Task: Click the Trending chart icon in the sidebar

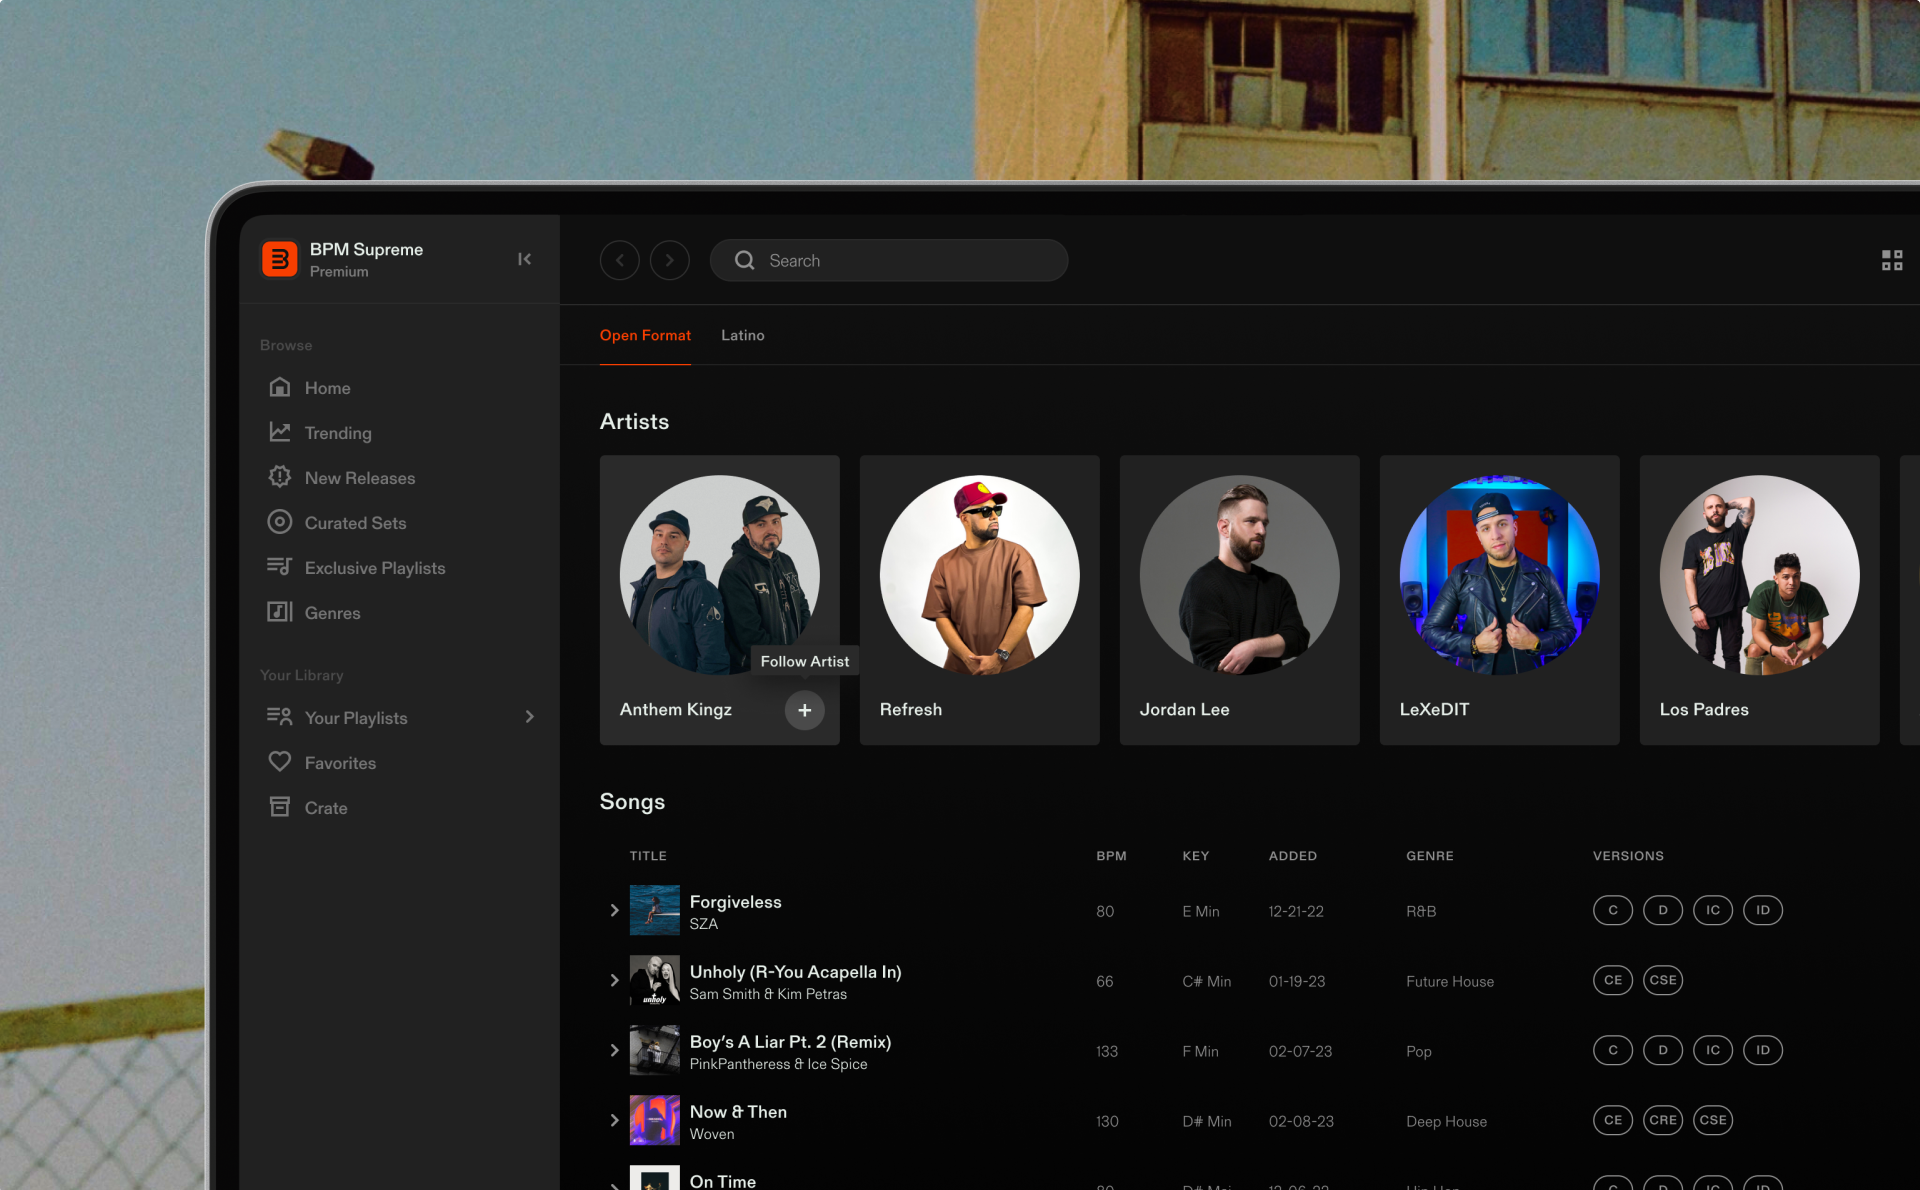Action: pos(280,432)
